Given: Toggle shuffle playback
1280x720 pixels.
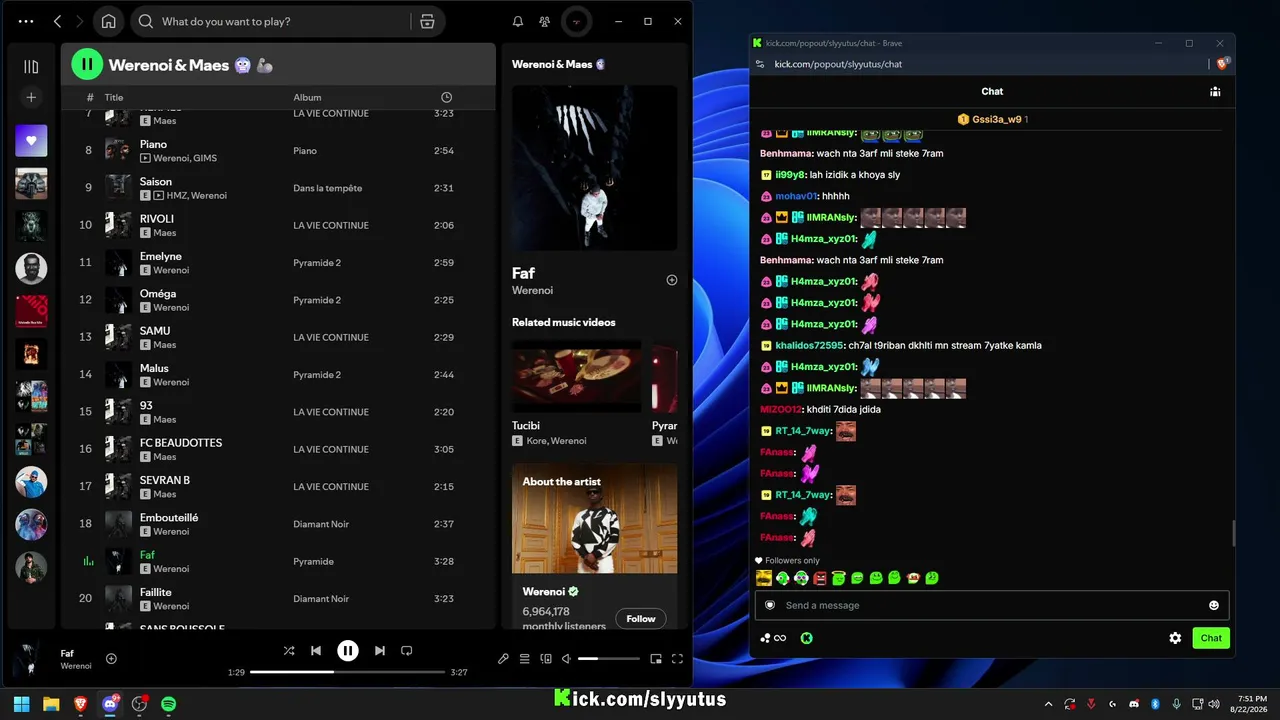Looking at the screenshot, I should click(289, 651).
